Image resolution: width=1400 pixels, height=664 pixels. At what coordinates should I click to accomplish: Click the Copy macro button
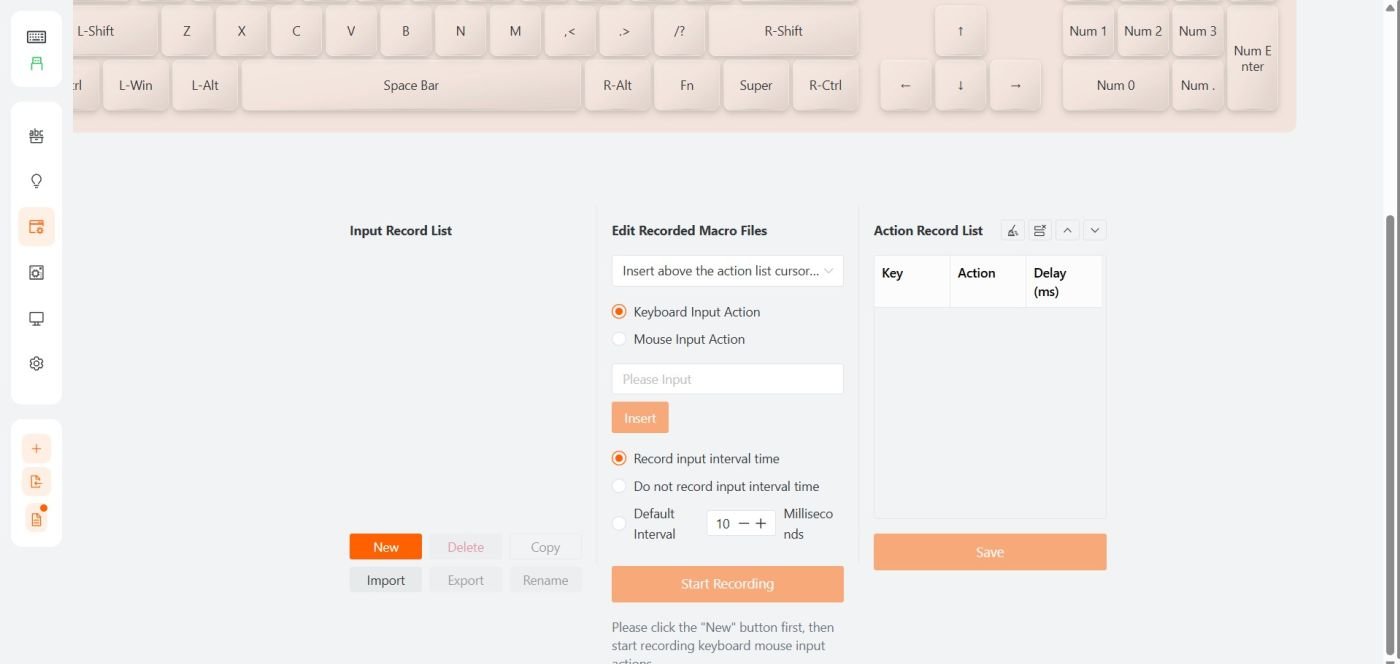[x=545, y=547]
